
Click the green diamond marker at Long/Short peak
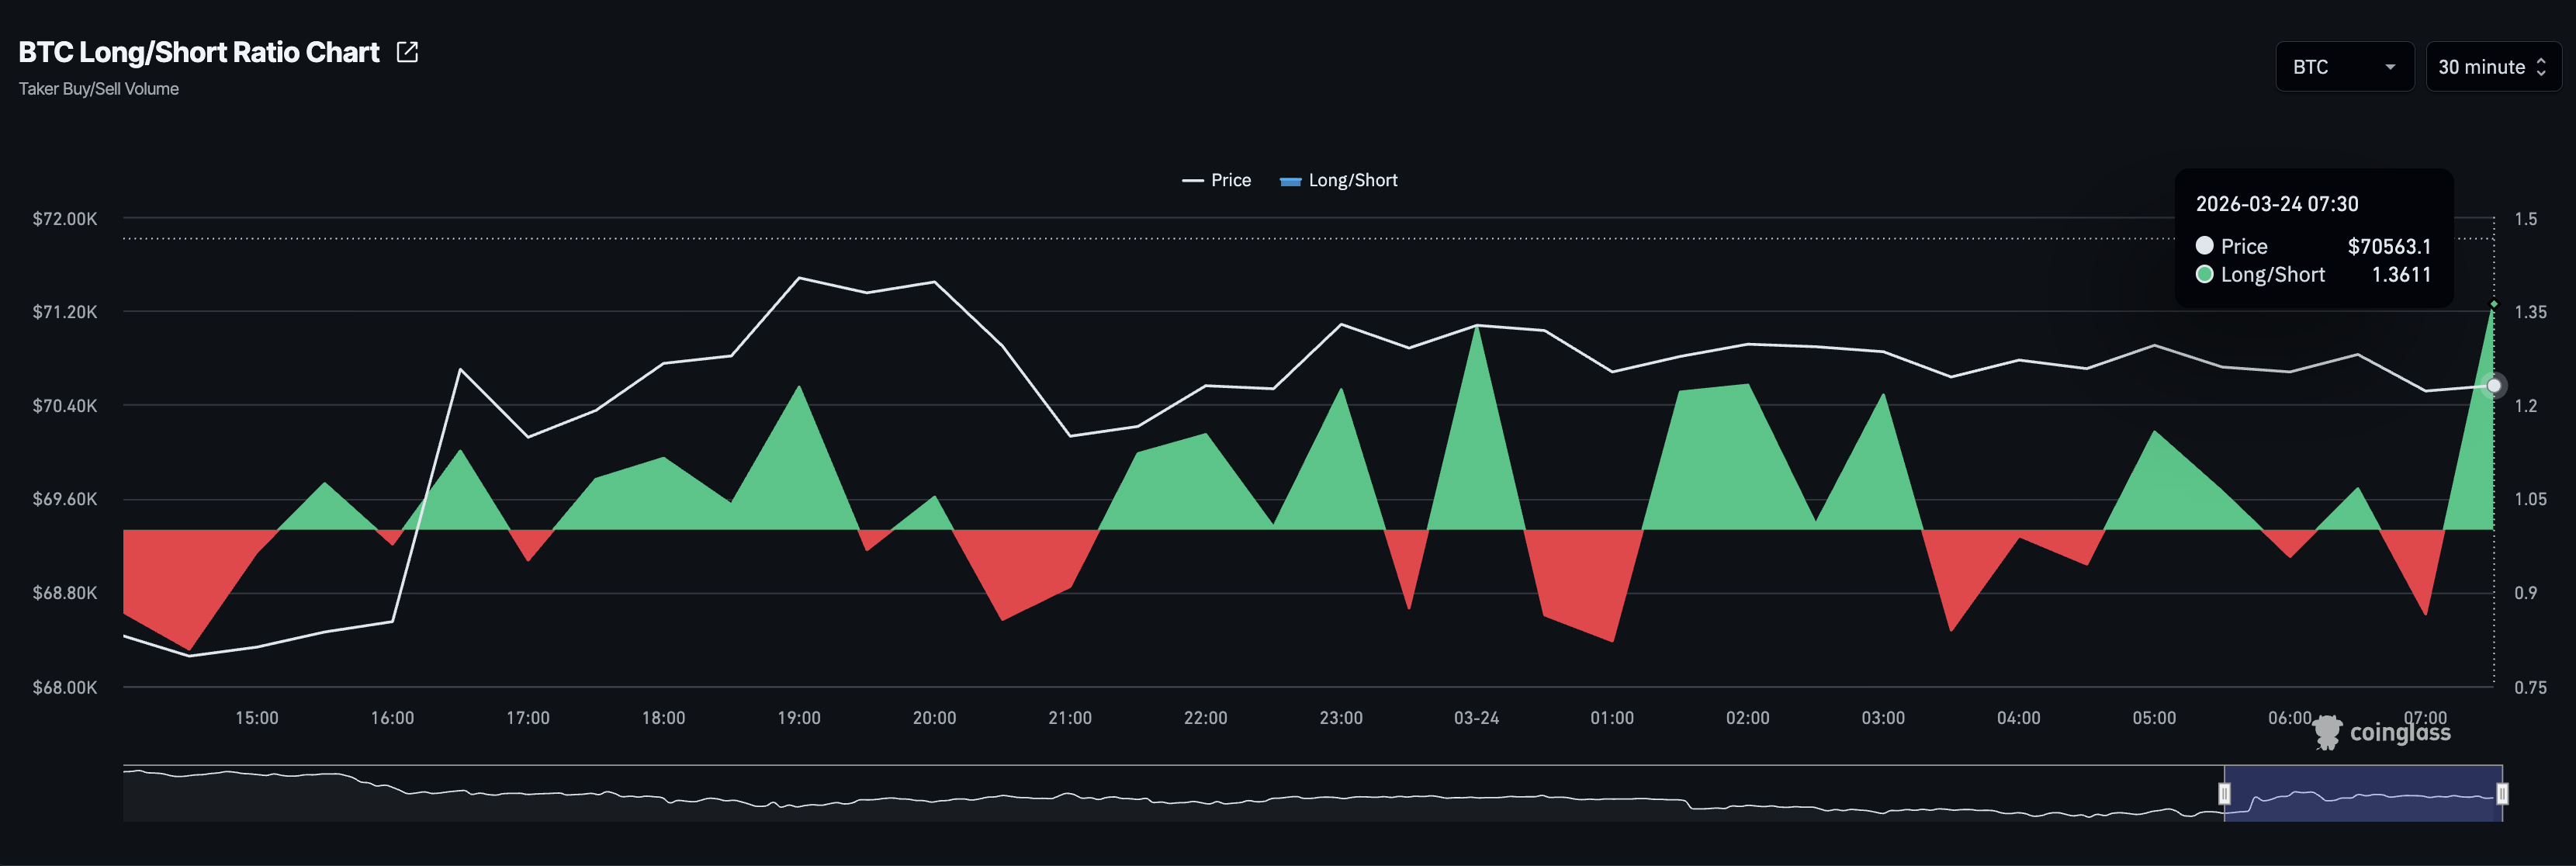[x=2494, y=304]
